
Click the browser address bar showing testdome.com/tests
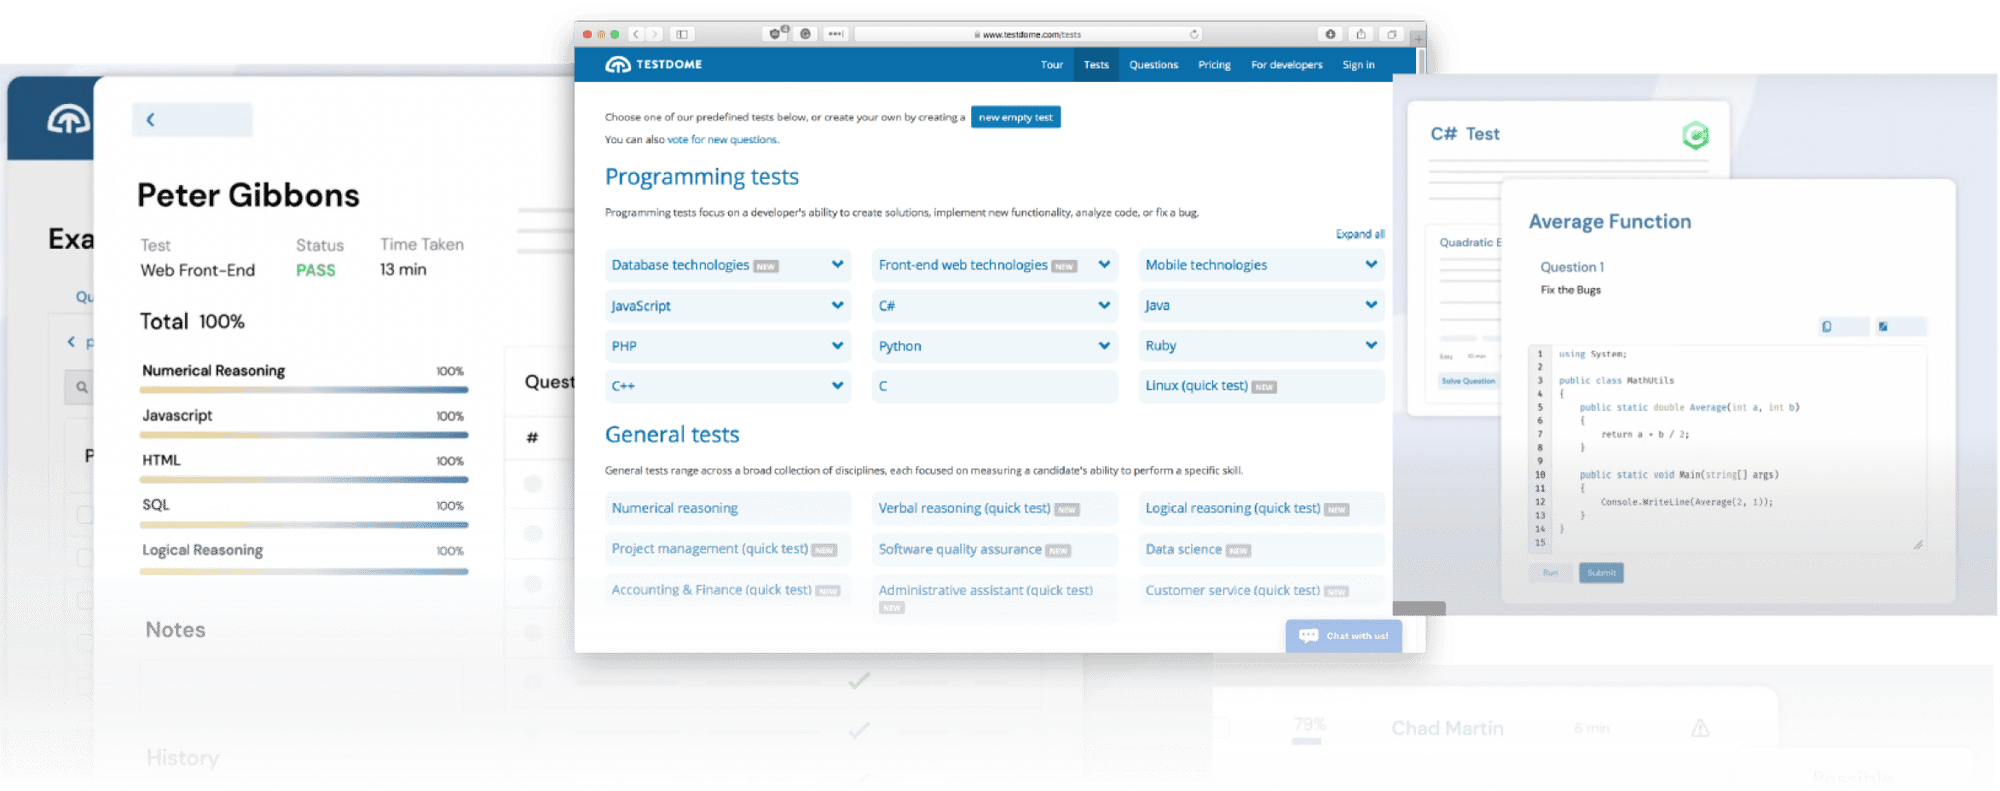(1029, 34)
